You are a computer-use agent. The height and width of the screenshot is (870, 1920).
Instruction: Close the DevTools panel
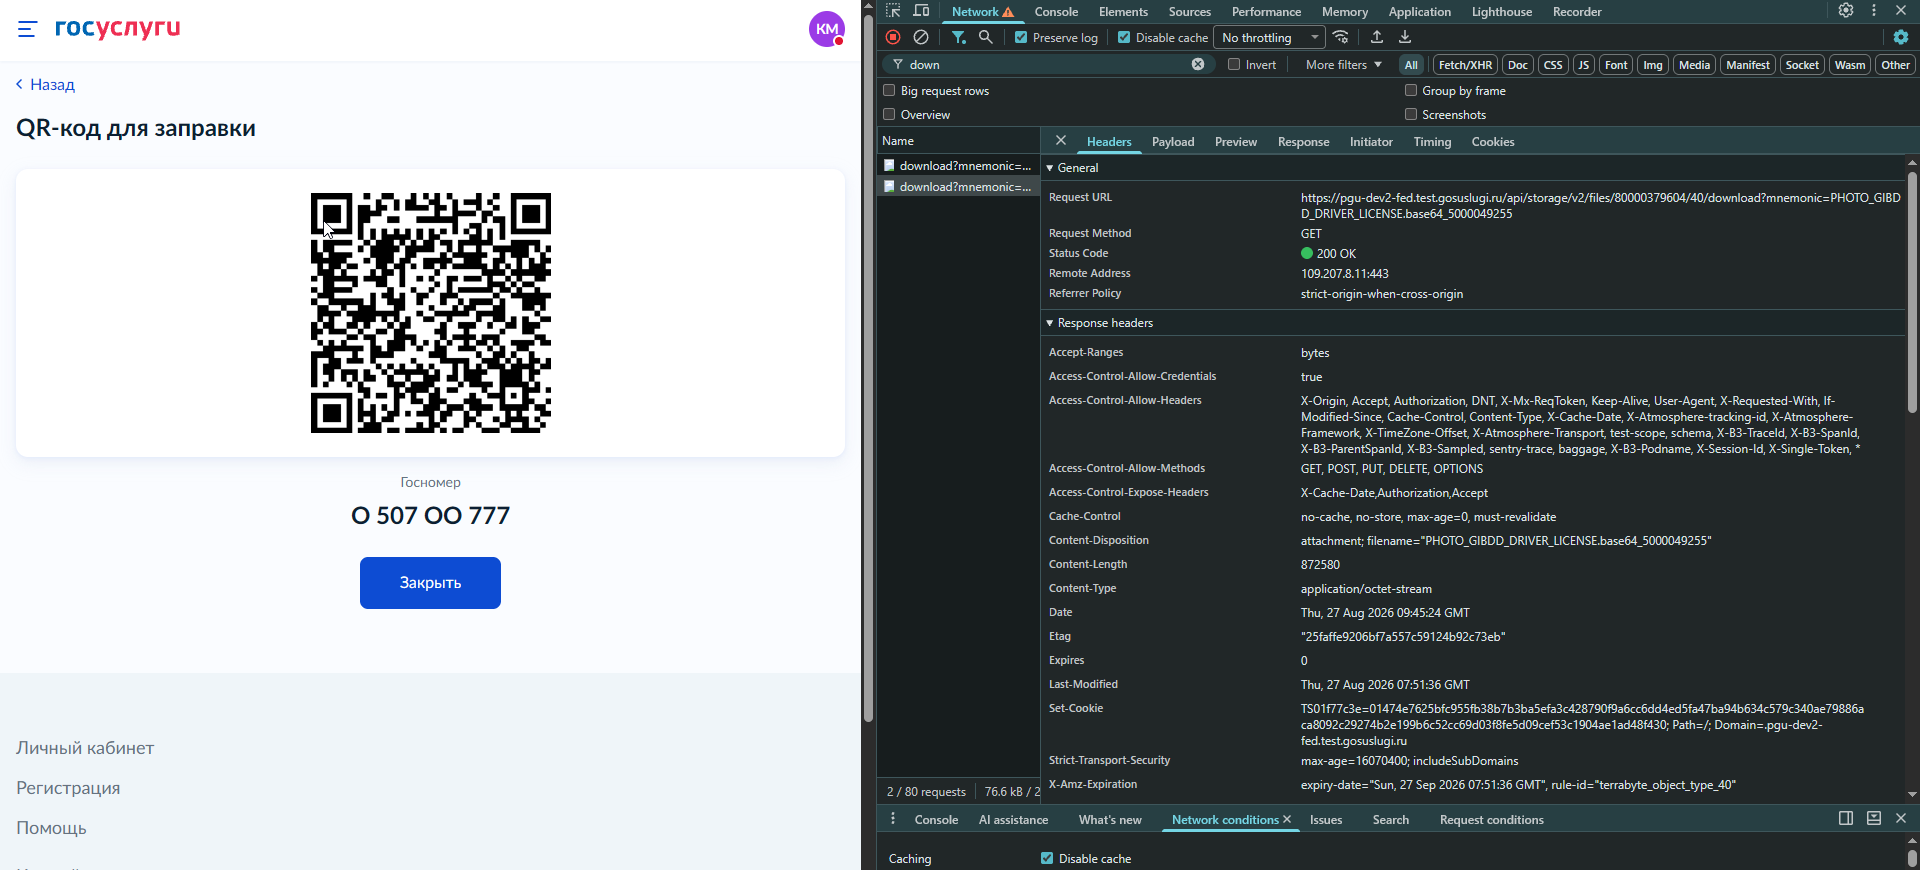click(1901, 10)
